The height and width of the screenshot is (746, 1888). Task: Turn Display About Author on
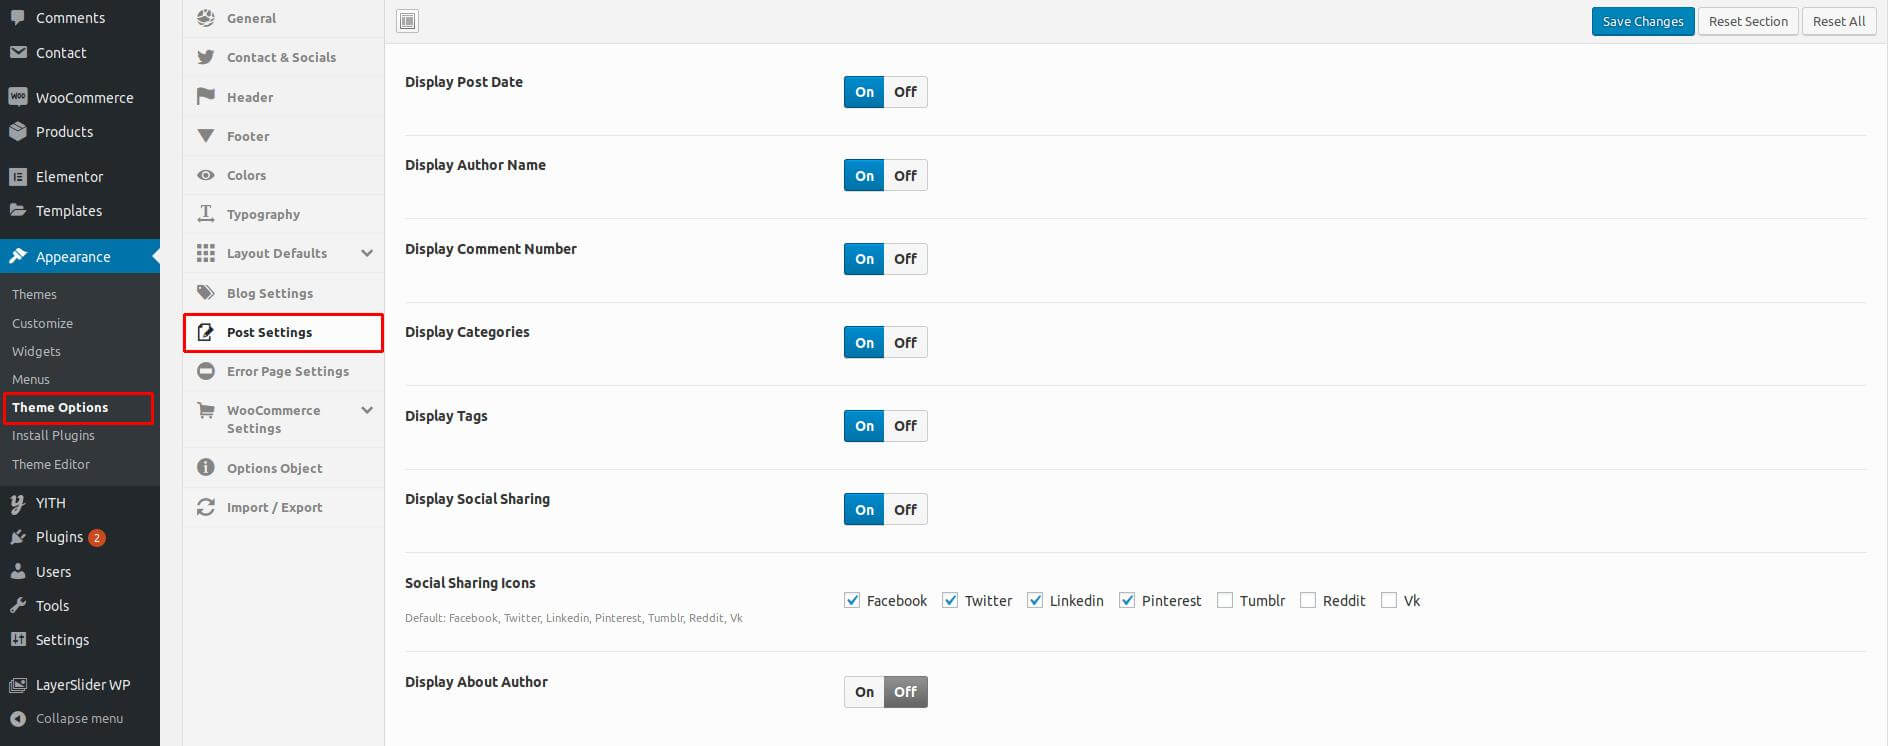pos(864,692)
